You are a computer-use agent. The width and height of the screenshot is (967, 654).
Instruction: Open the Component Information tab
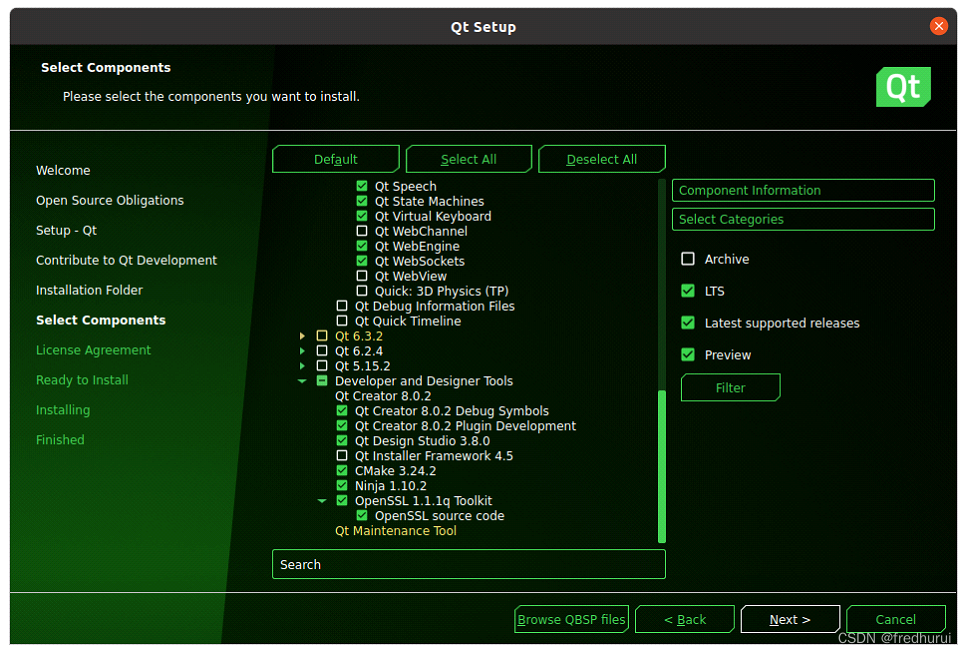(803, 190)
